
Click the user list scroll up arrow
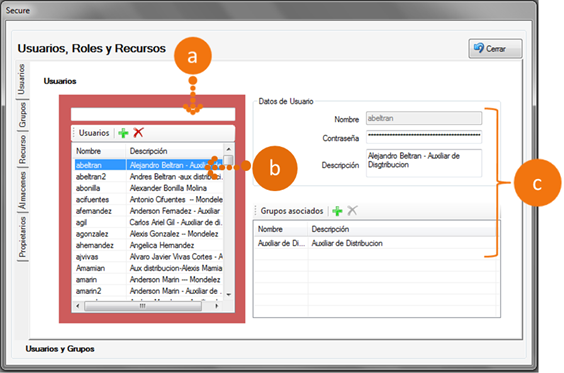228,149
